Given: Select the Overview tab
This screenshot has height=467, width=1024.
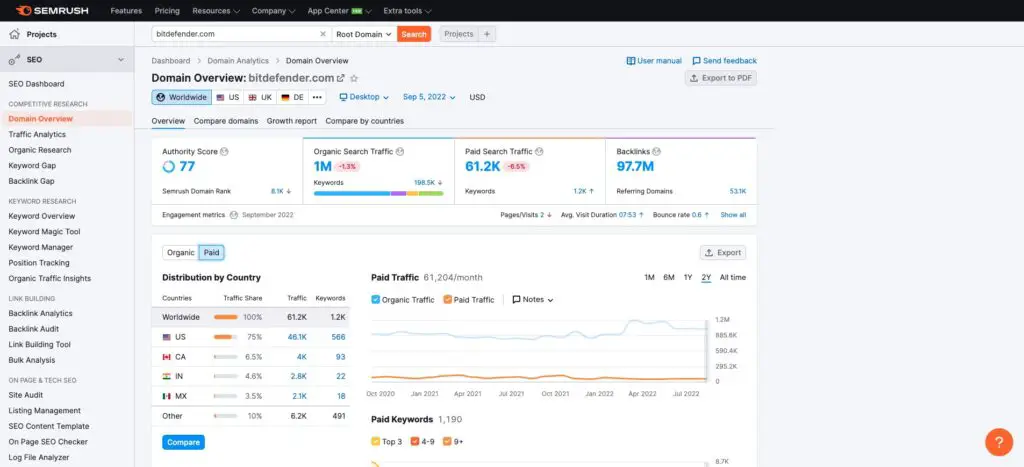Looking at the screenshot, I should click(168, 121).
